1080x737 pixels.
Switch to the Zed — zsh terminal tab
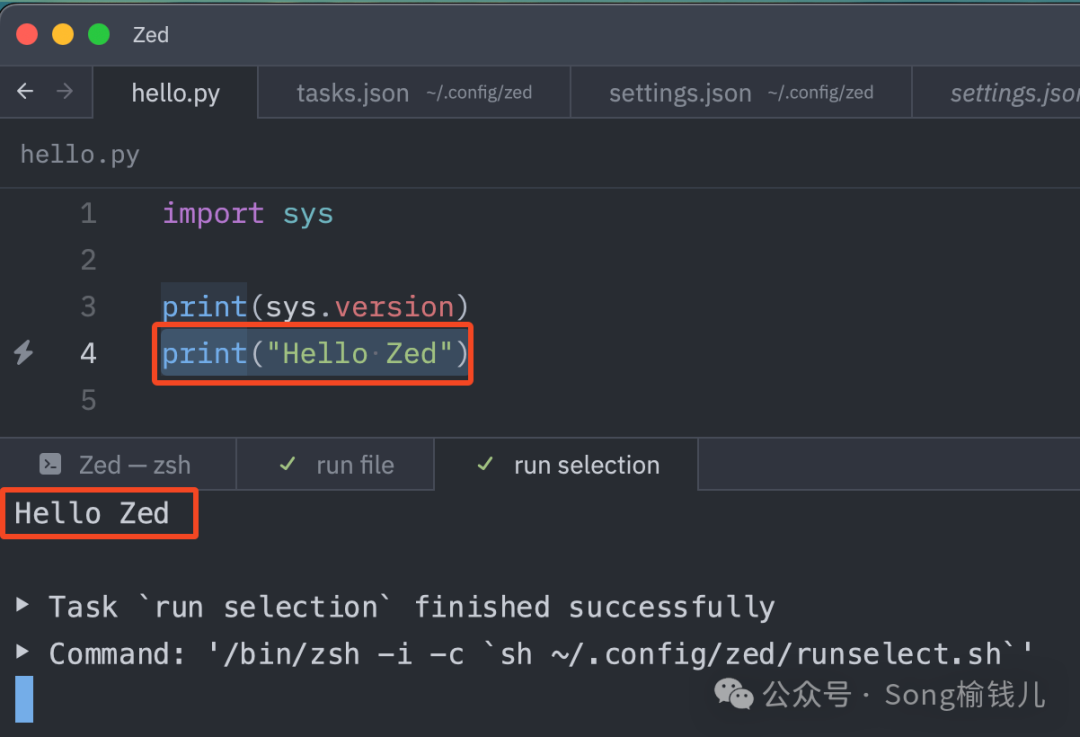point(117,465)
